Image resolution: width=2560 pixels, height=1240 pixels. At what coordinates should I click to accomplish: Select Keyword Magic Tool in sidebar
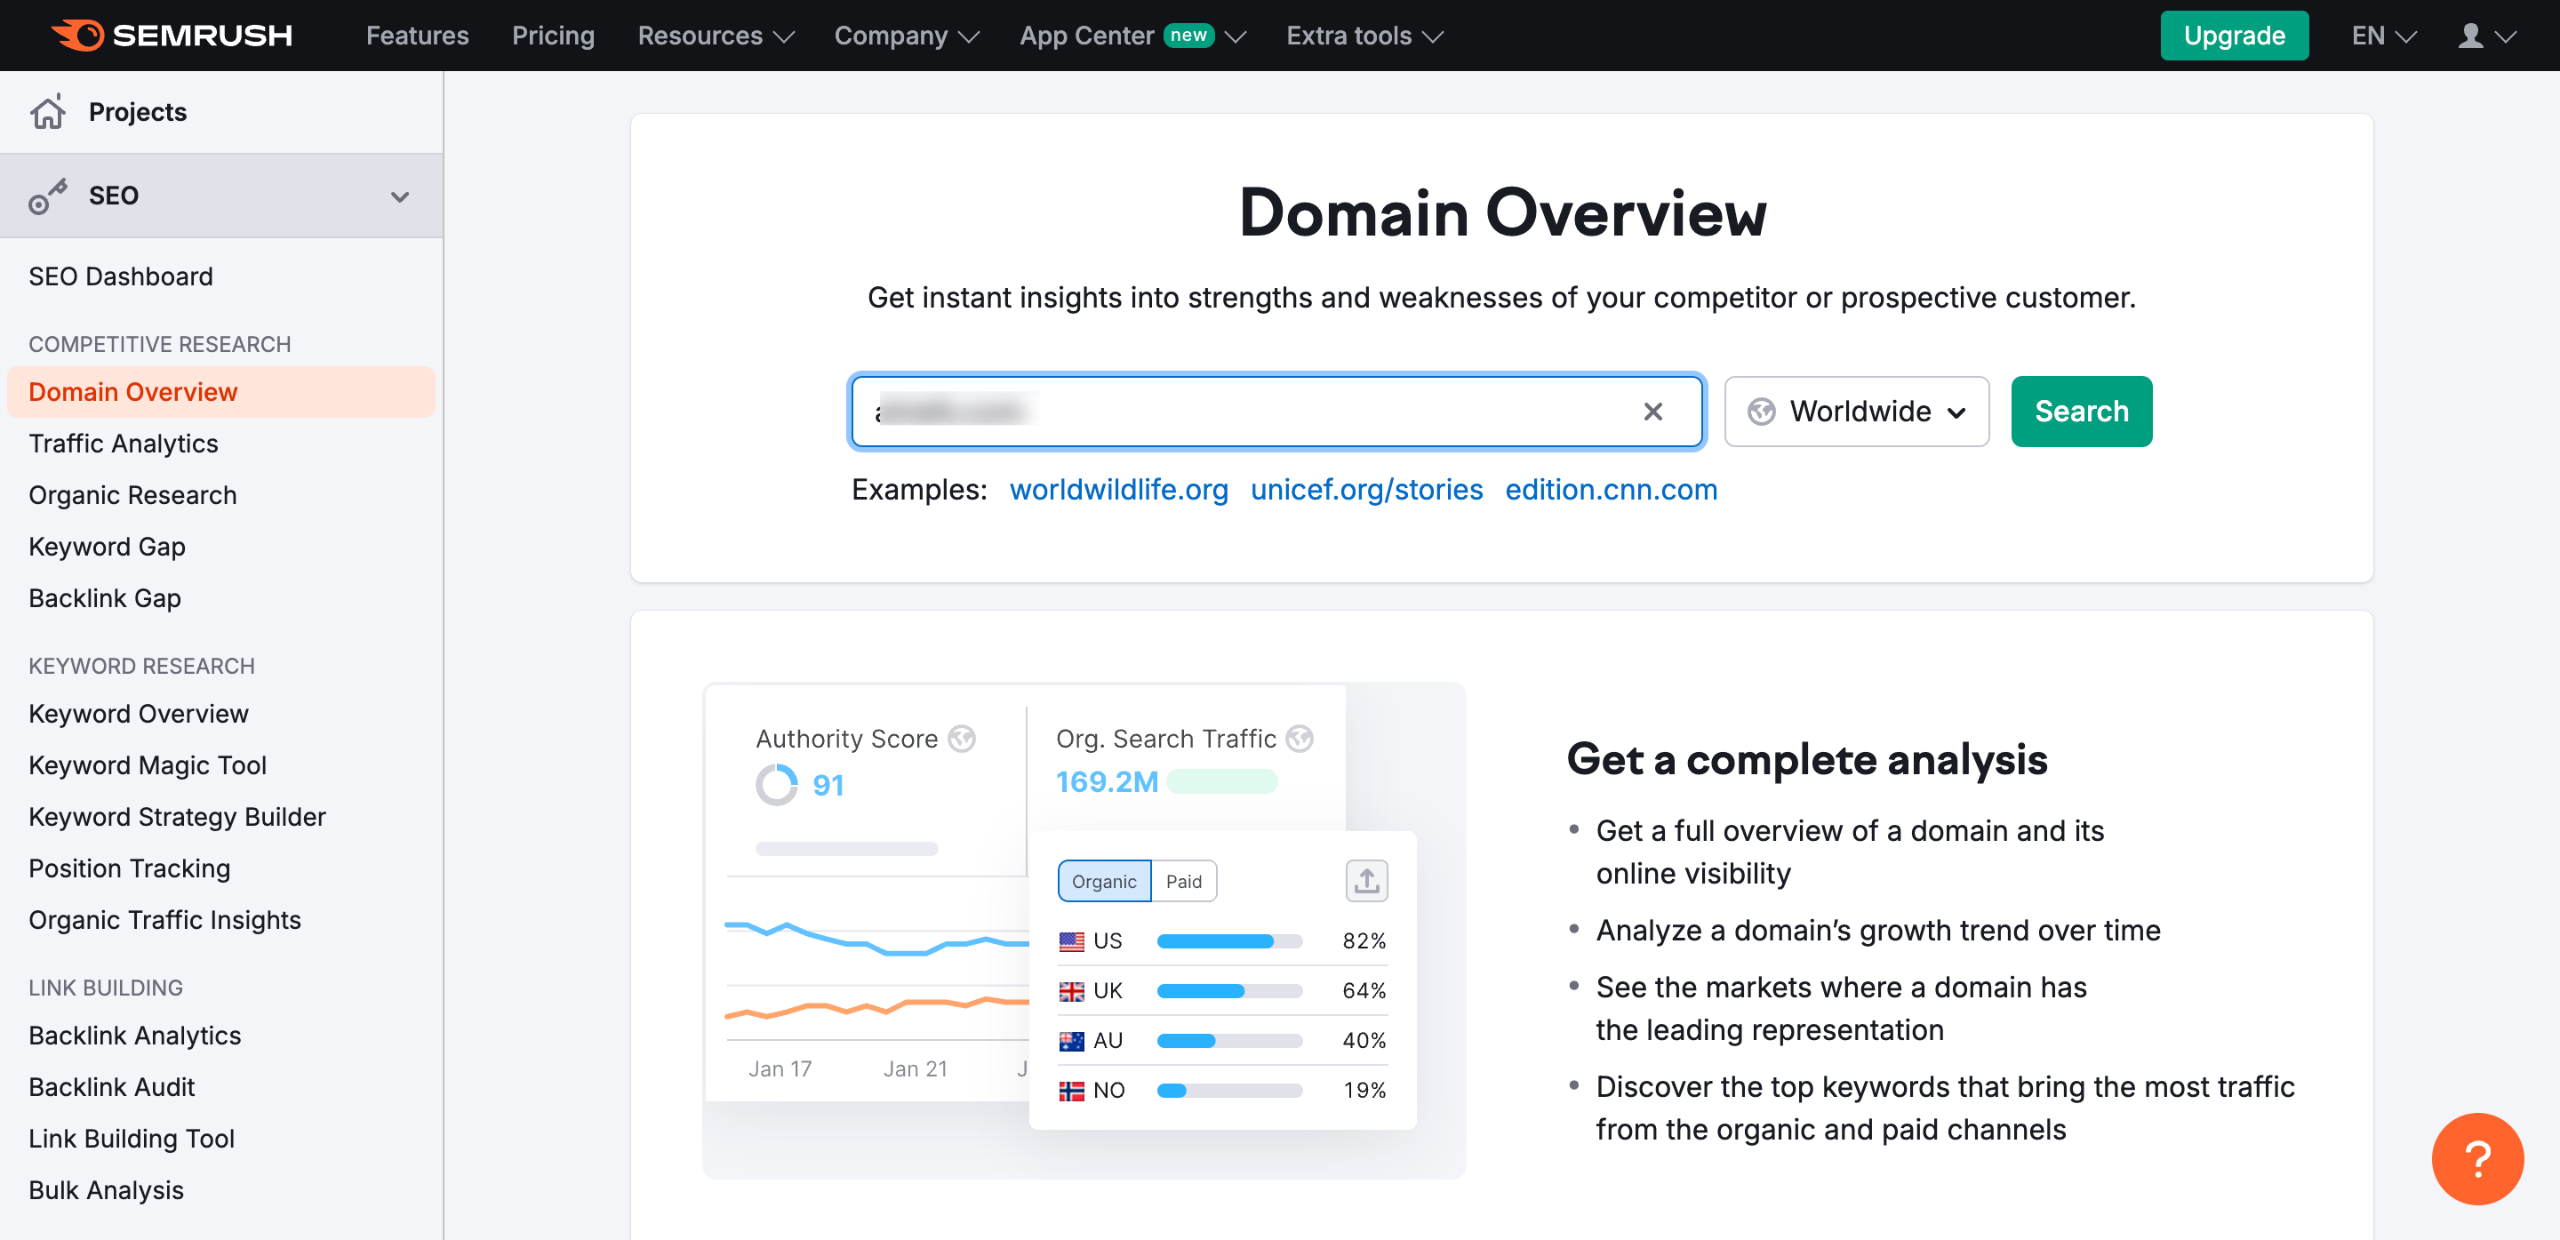(147, 765)
